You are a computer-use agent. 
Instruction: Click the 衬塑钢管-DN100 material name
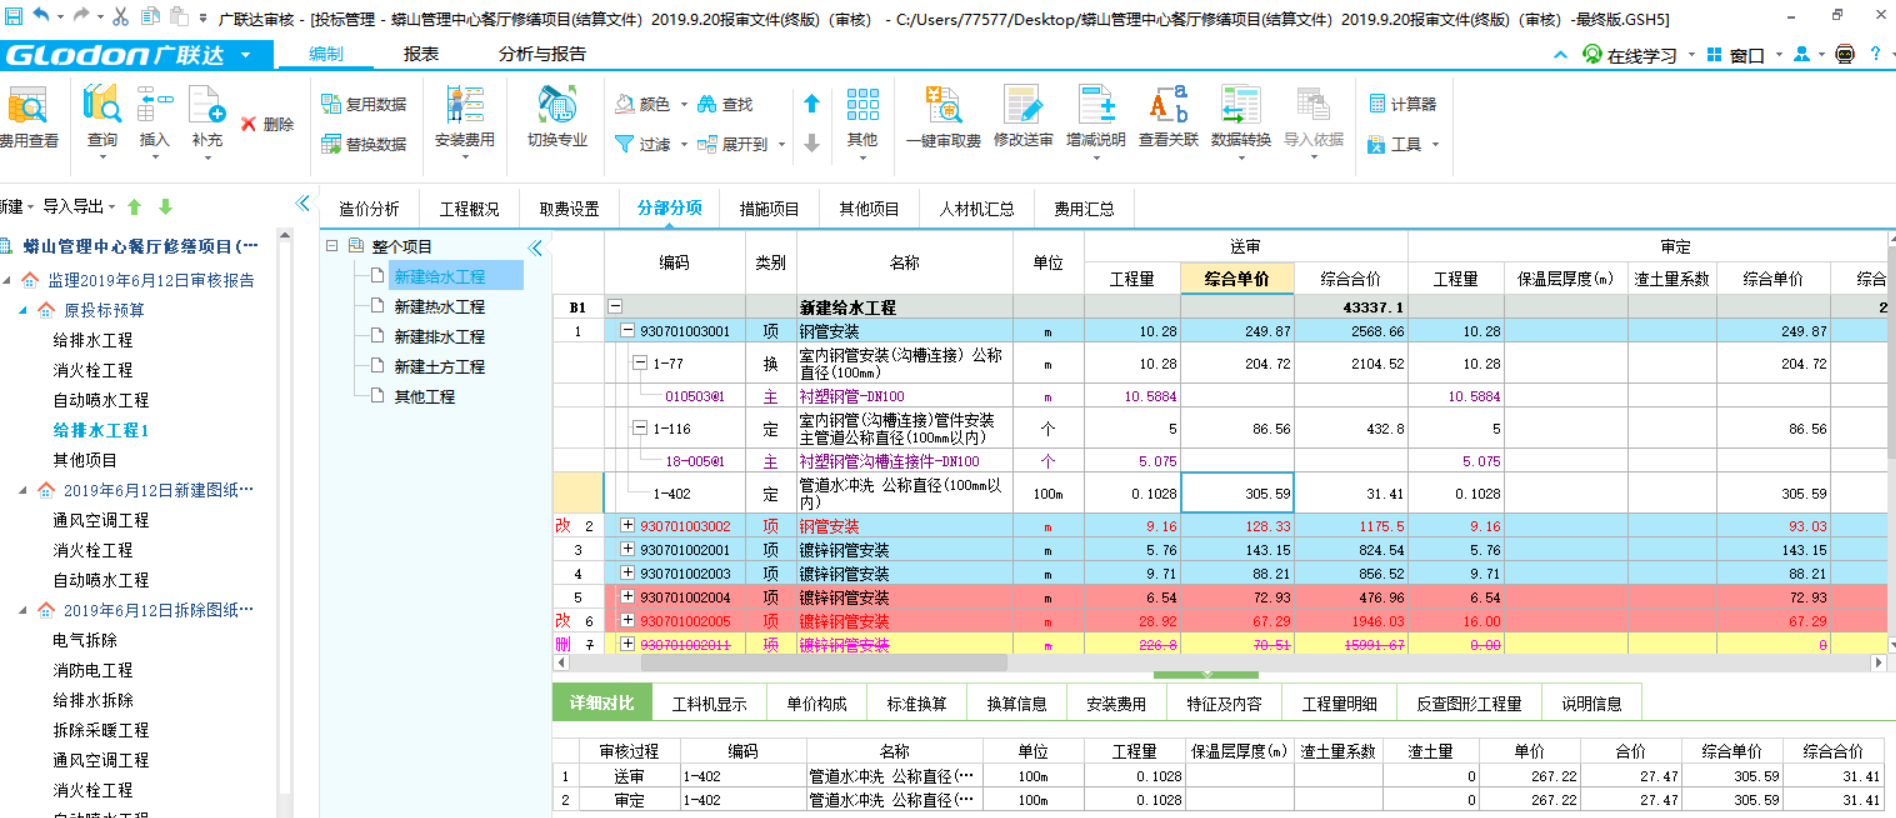point(852,396)
